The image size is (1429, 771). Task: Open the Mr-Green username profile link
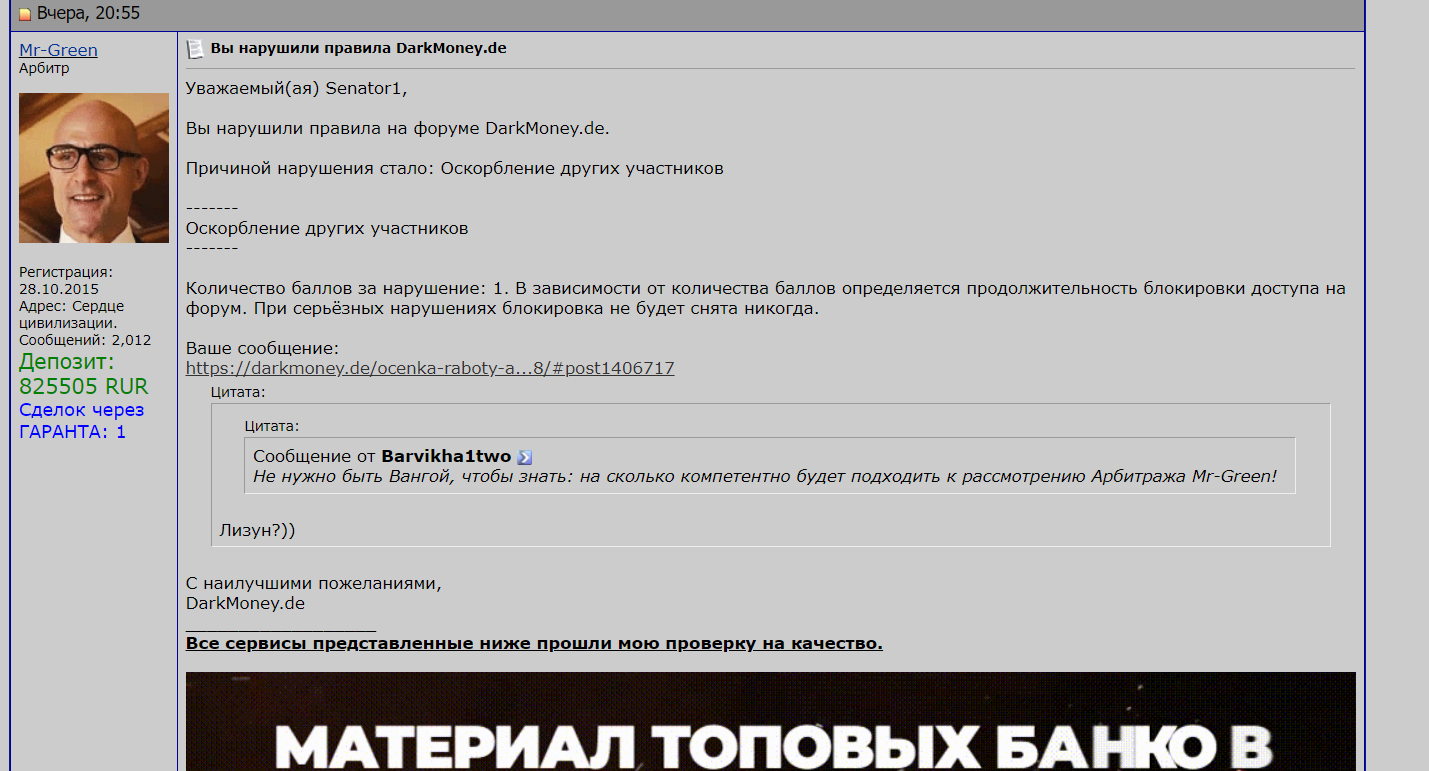[x=58, y=50]
